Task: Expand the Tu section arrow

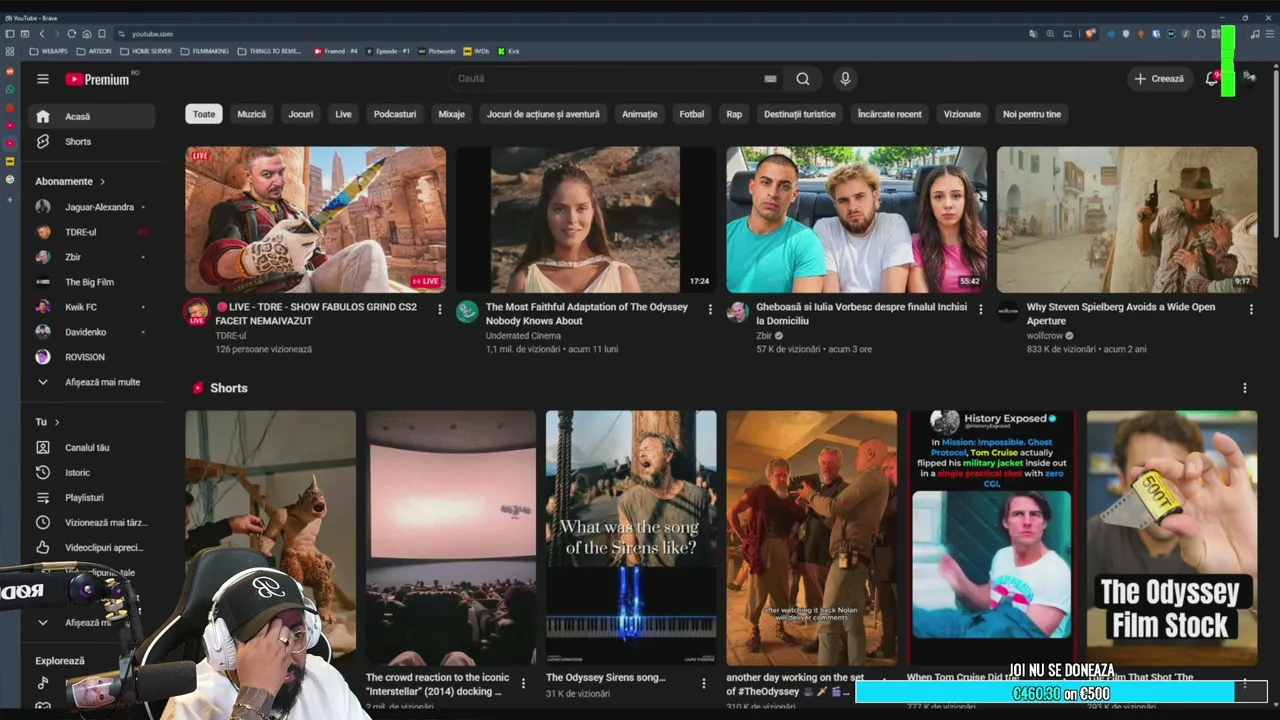Action: (57, 422)
